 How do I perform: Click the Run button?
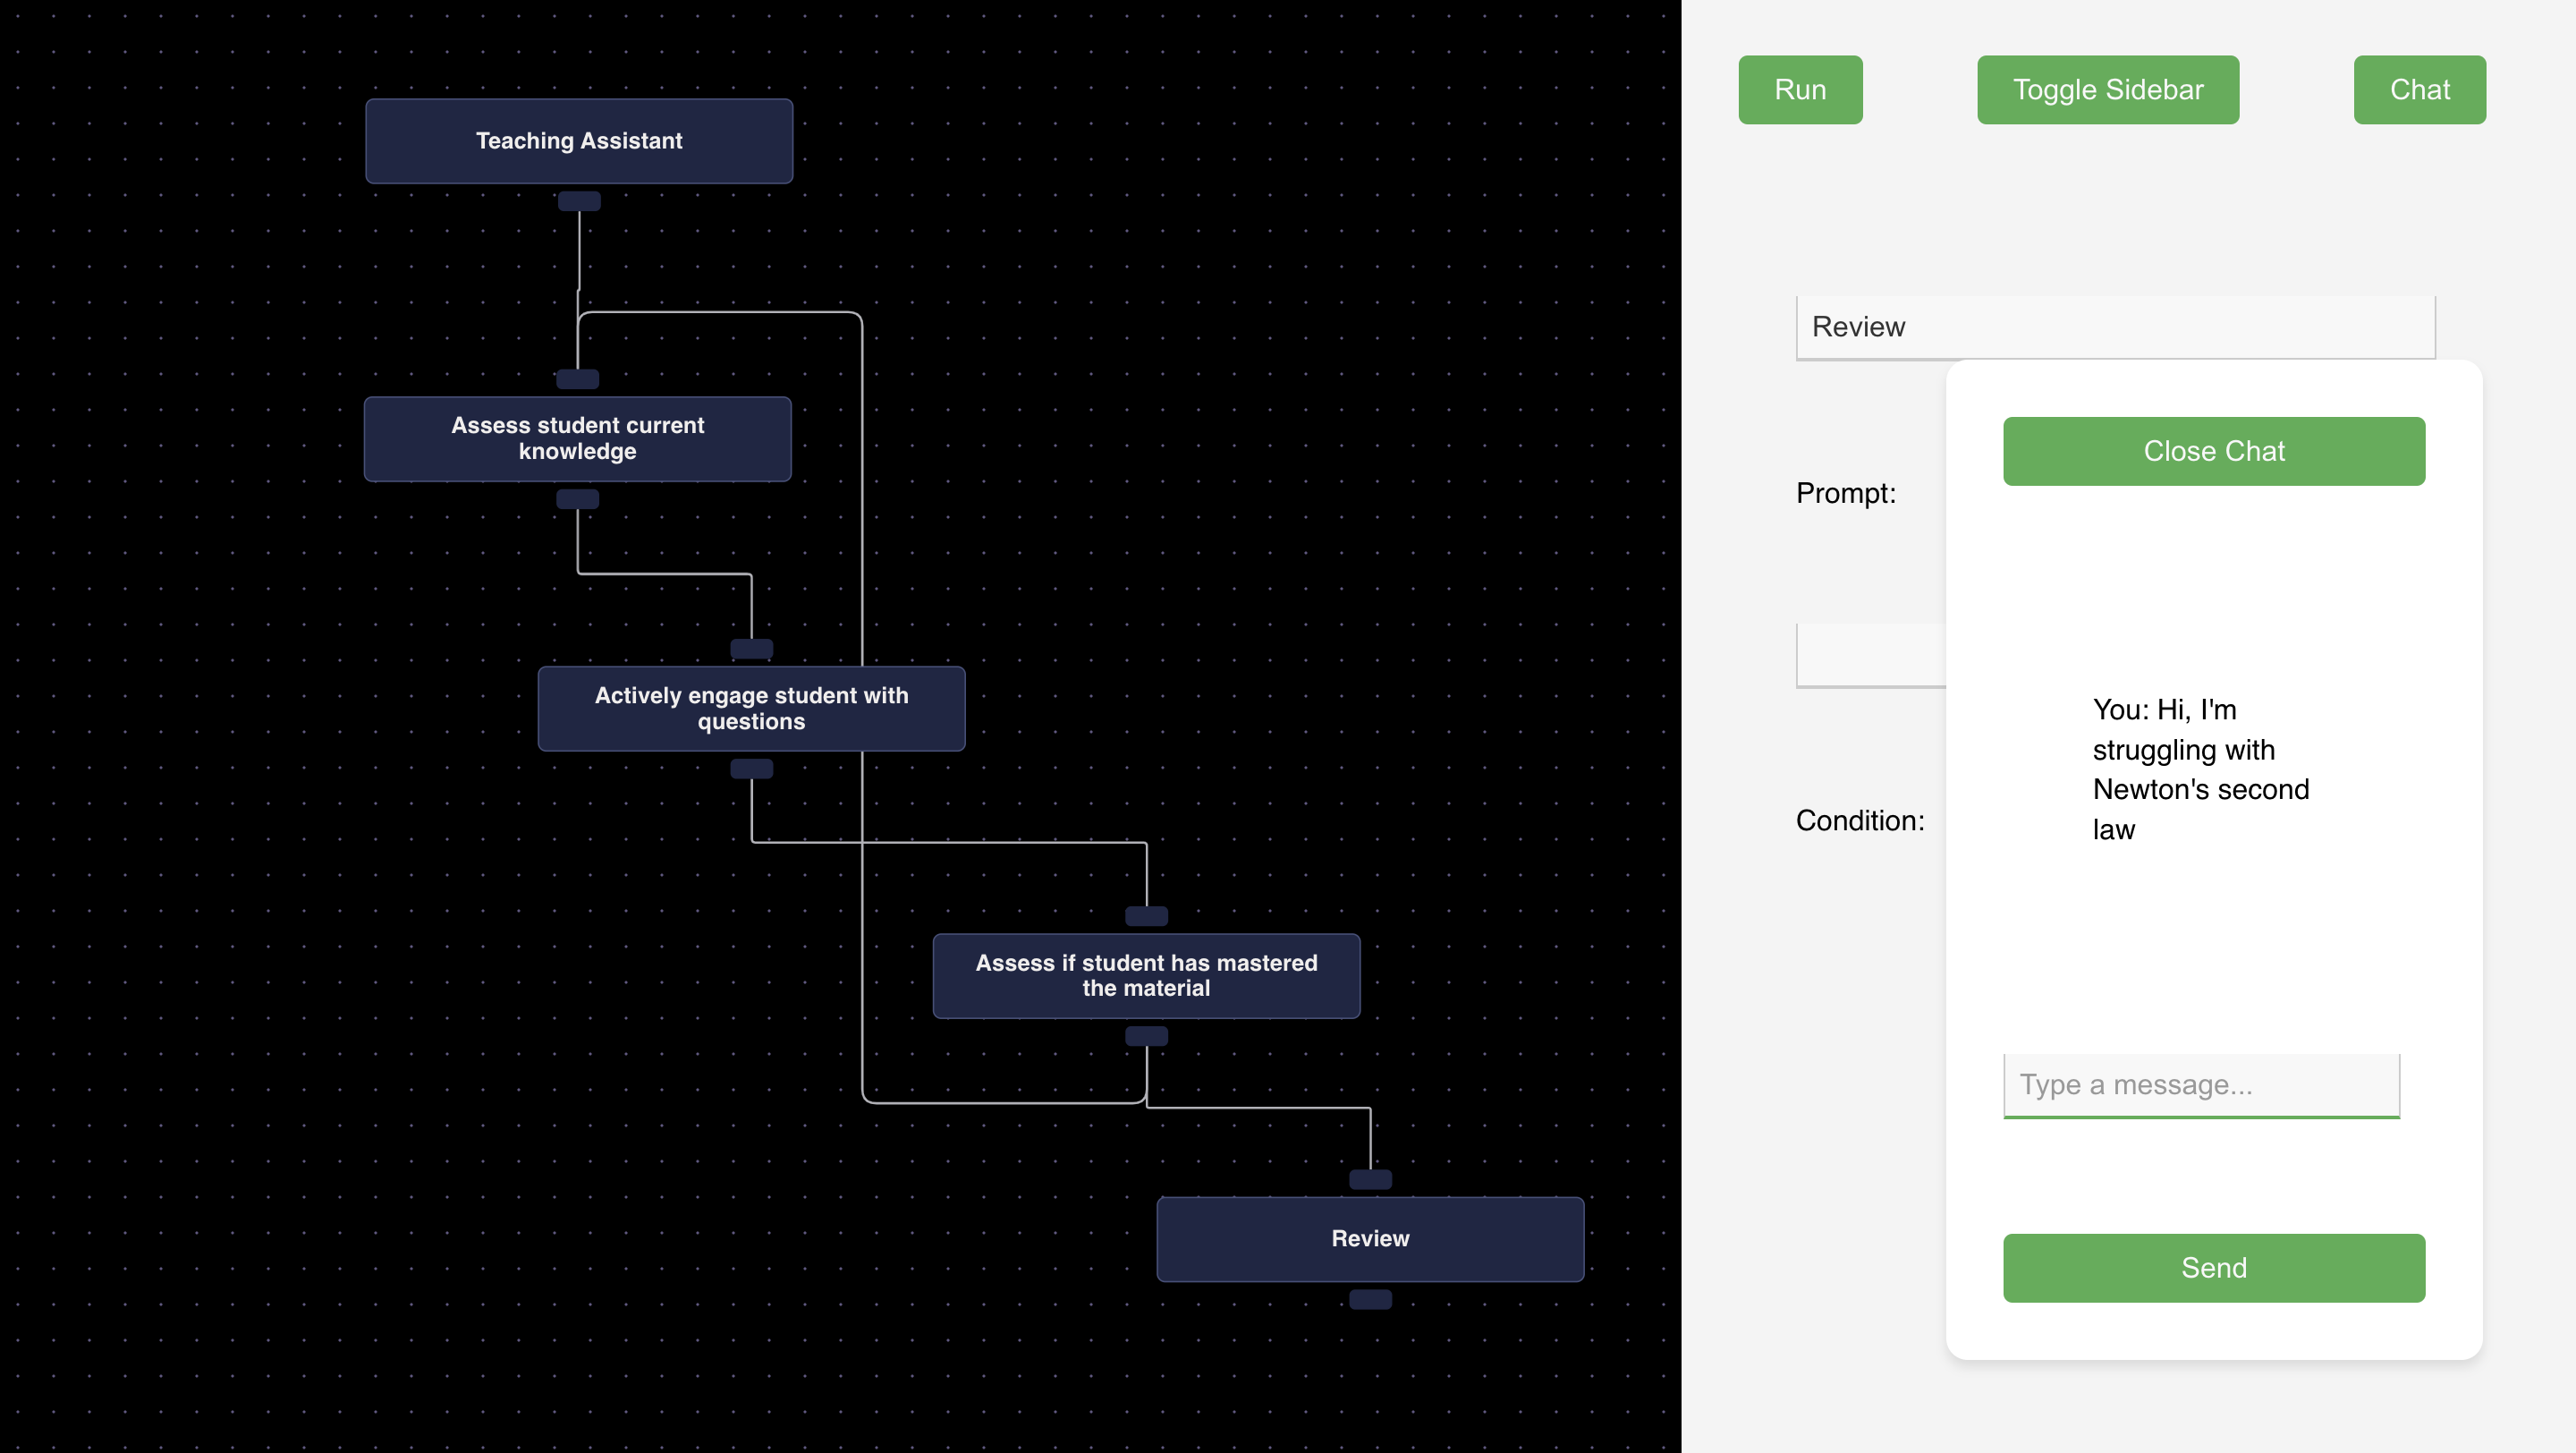tap(1800, 90)
